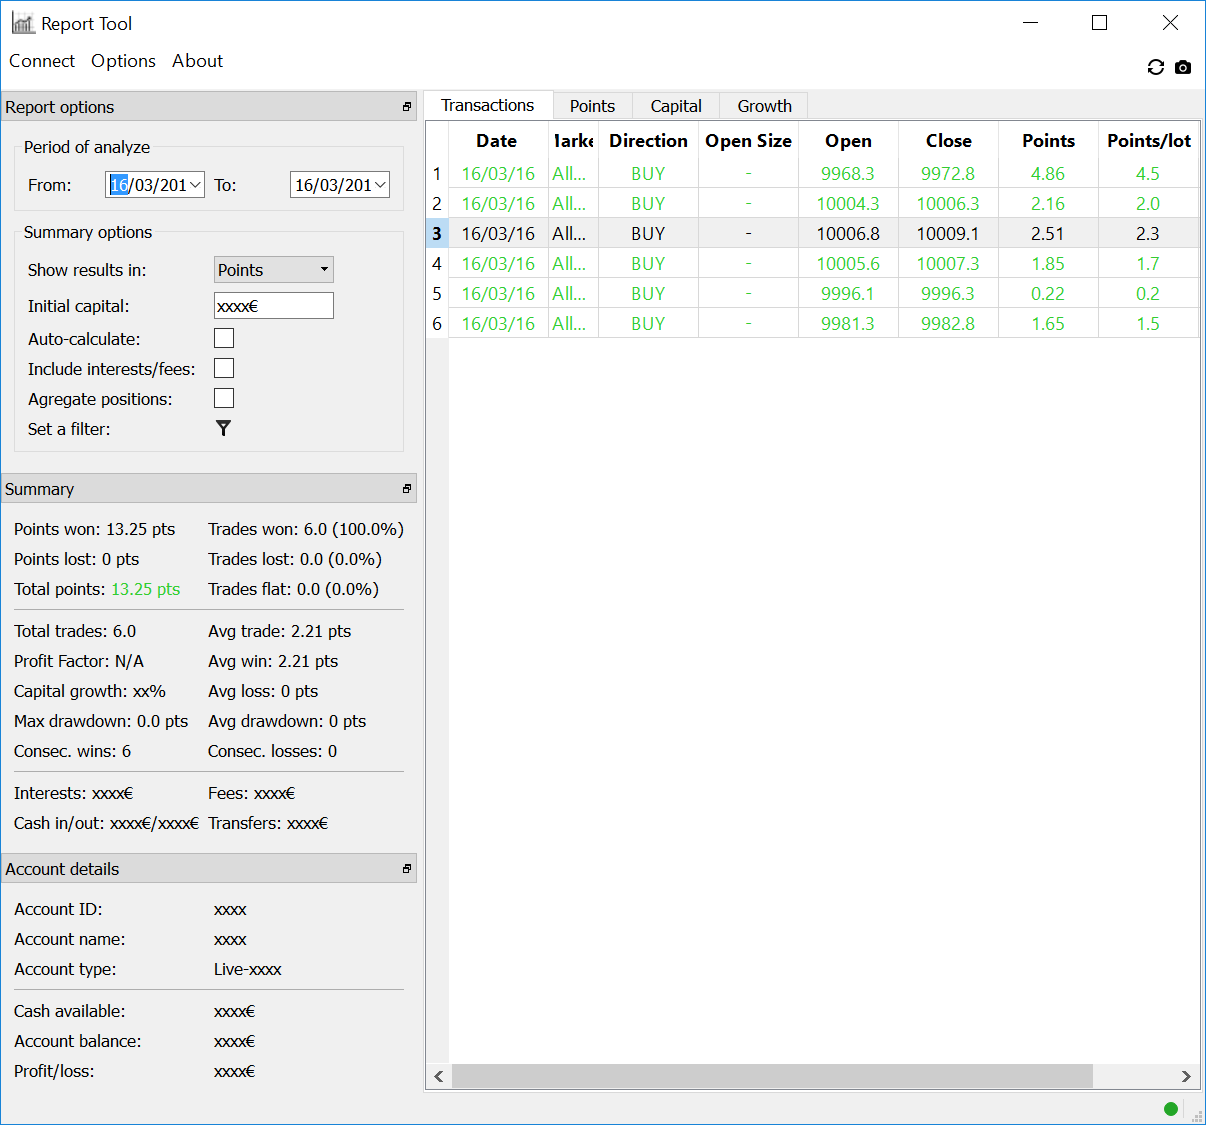
Task: Click the green connection status indicator
Action: (x=1170, y=1108)
